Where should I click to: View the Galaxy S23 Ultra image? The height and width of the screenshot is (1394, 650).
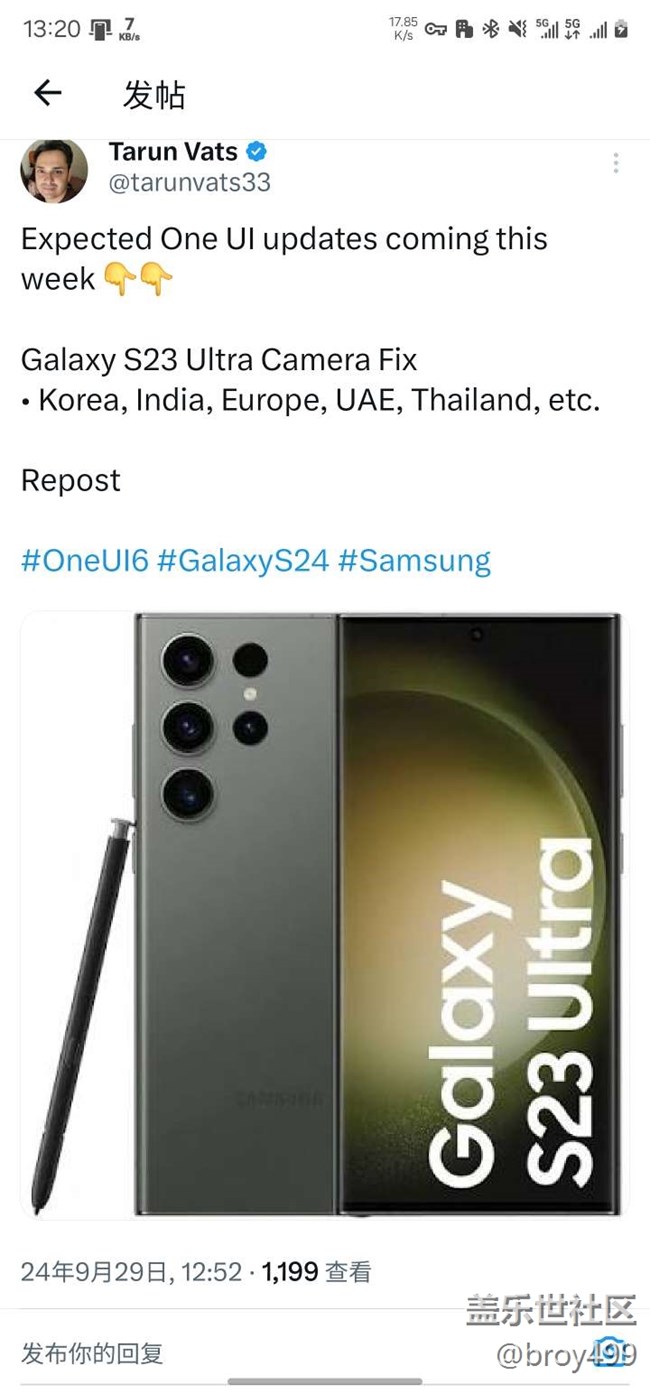tap(325, 915)
